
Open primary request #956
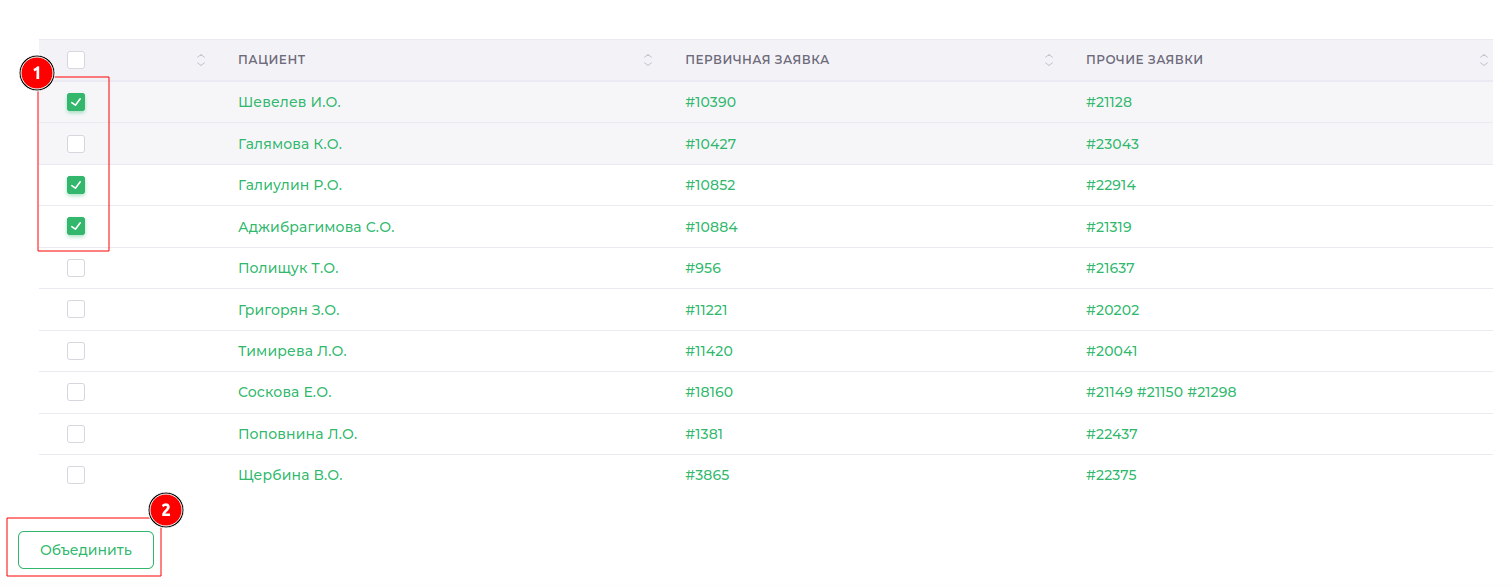coord(703,268)
